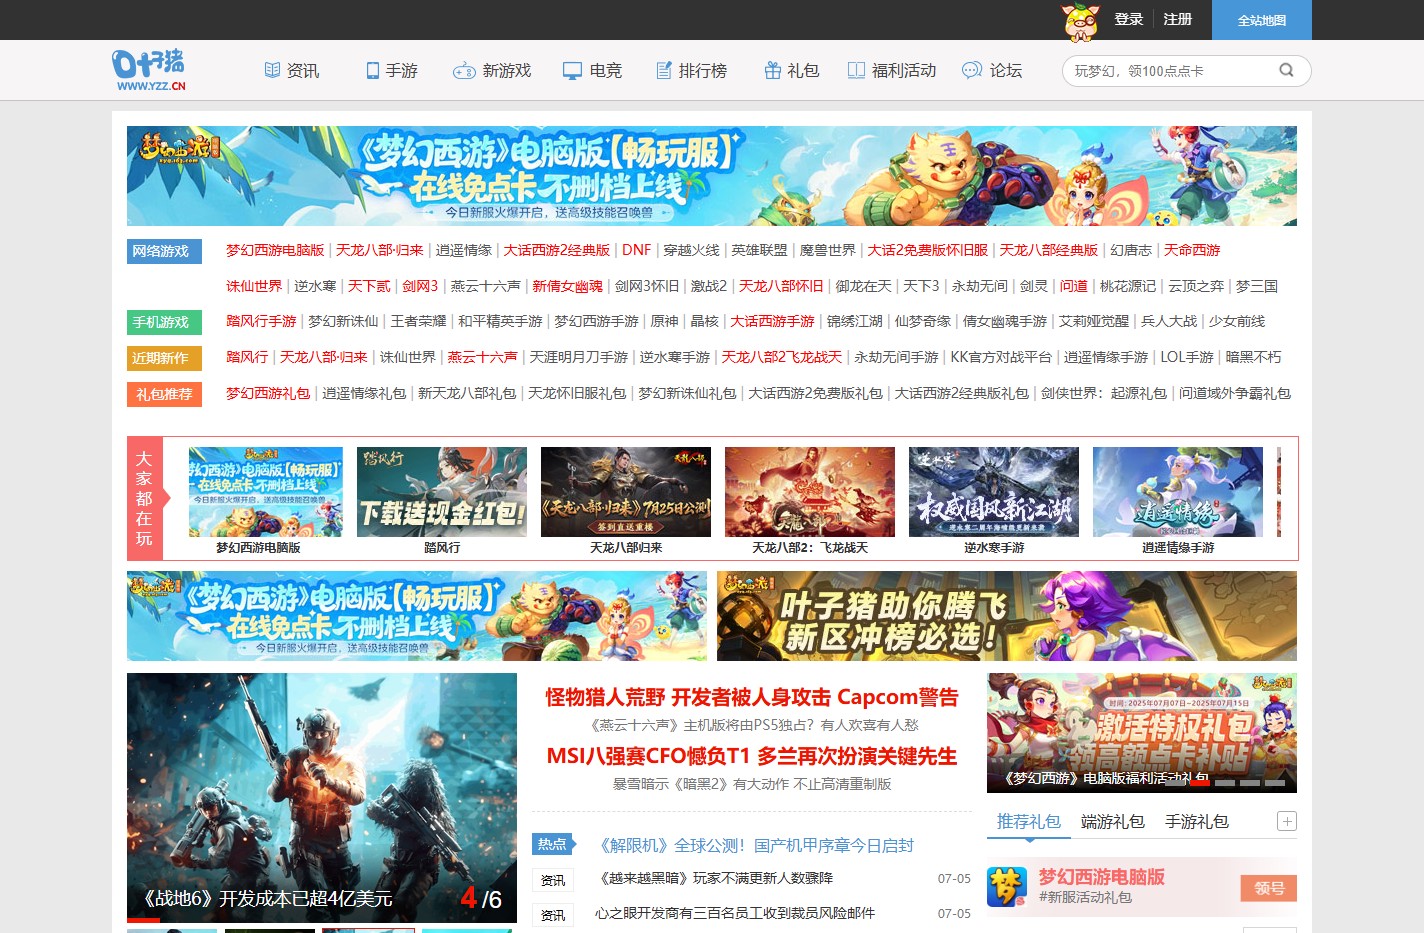Switch to 端游礼包 tab
1424x933 pixels.
pos(1113,821)
